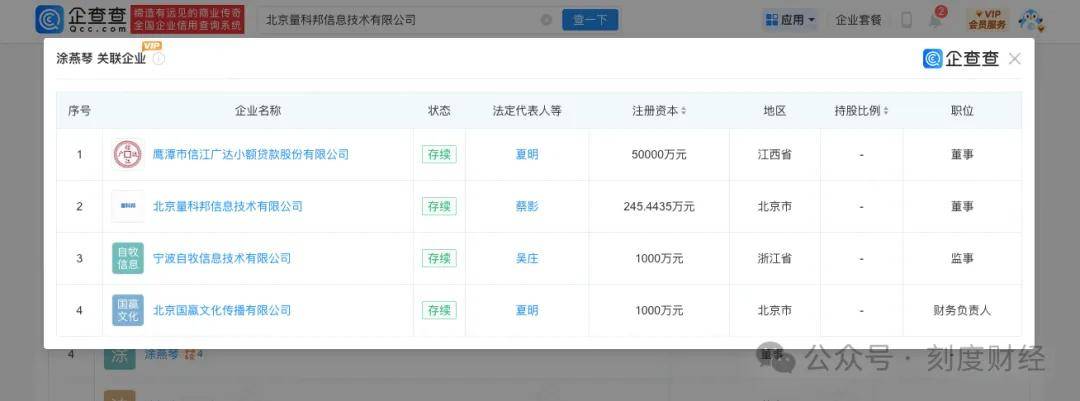This screenshot has height=401, width=1080.
Task: Click 涂燕琴 name in background list
Action: tap(162, 355)
